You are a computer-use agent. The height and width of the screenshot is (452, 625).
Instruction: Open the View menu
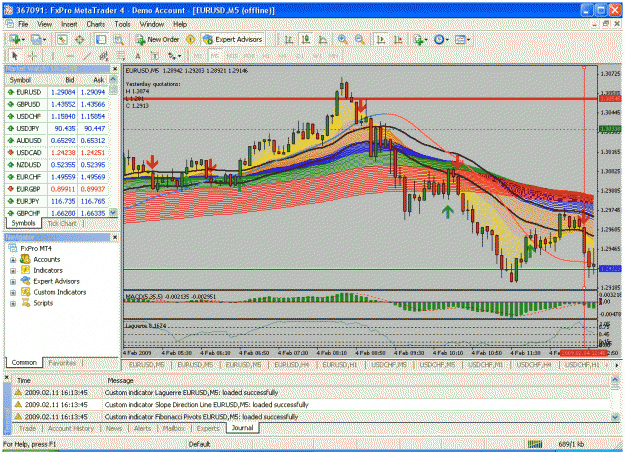point(44,24)
